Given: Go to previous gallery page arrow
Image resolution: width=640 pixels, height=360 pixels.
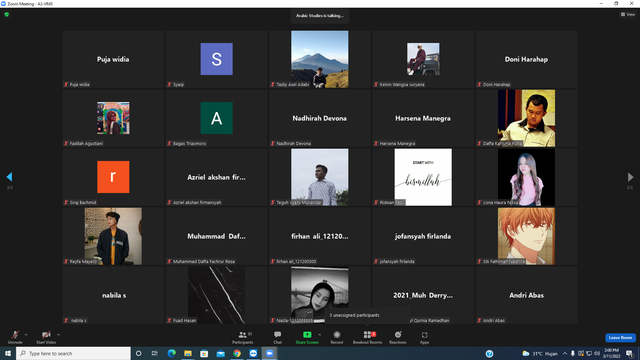Looking at the screenshot, I should coord(9,177).
